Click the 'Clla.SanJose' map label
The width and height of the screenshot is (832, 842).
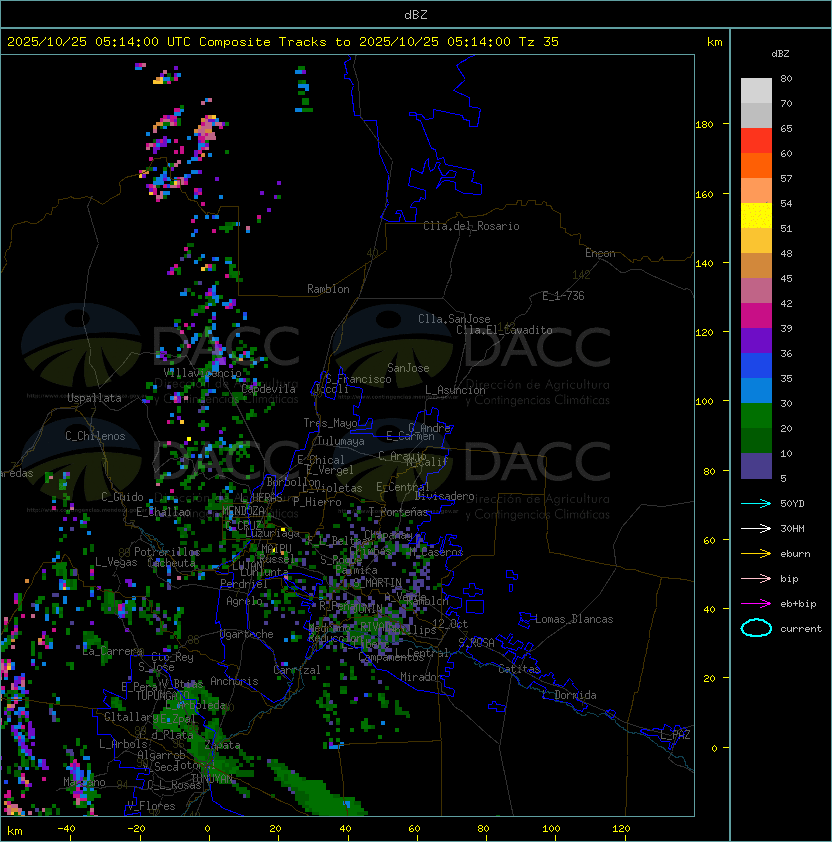coord(454,319)
